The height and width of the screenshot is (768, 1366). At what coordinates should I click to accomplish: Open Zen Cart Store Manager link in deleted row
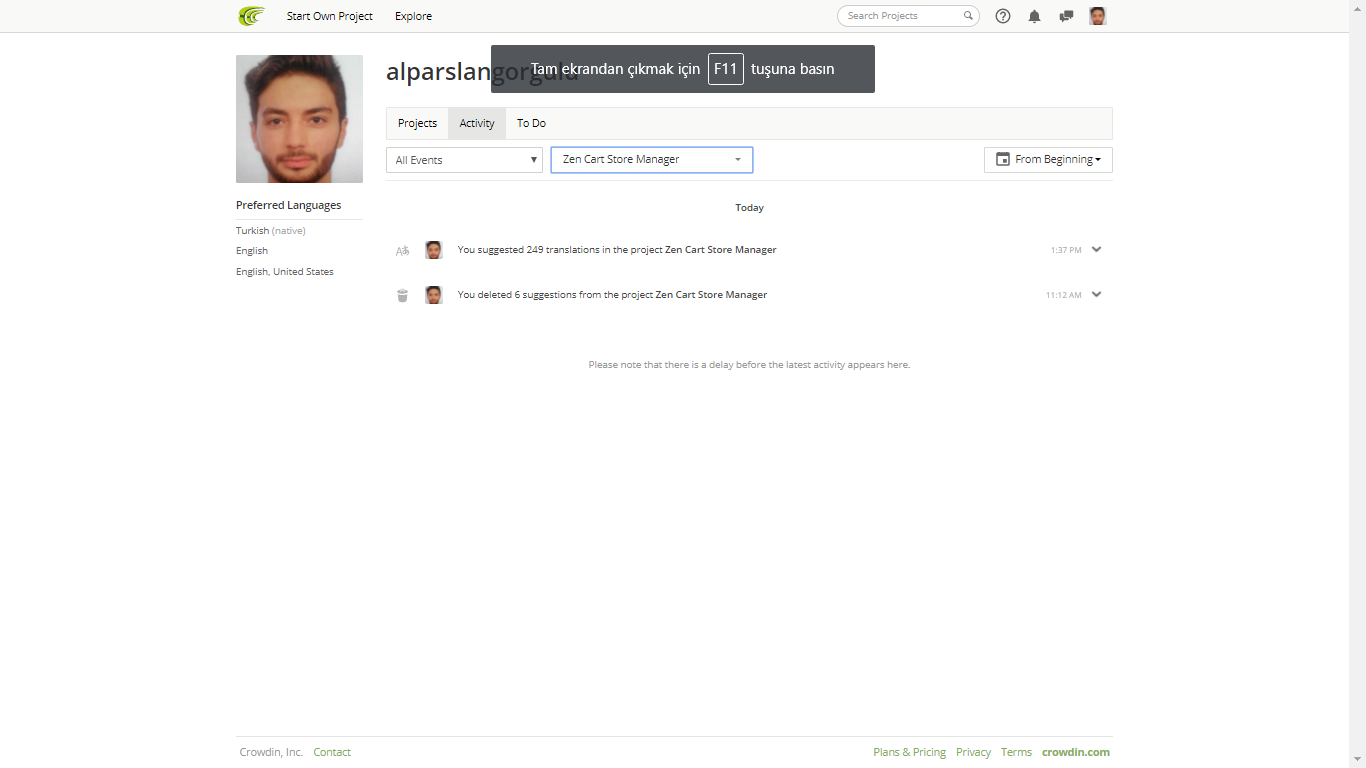point(711,295)
